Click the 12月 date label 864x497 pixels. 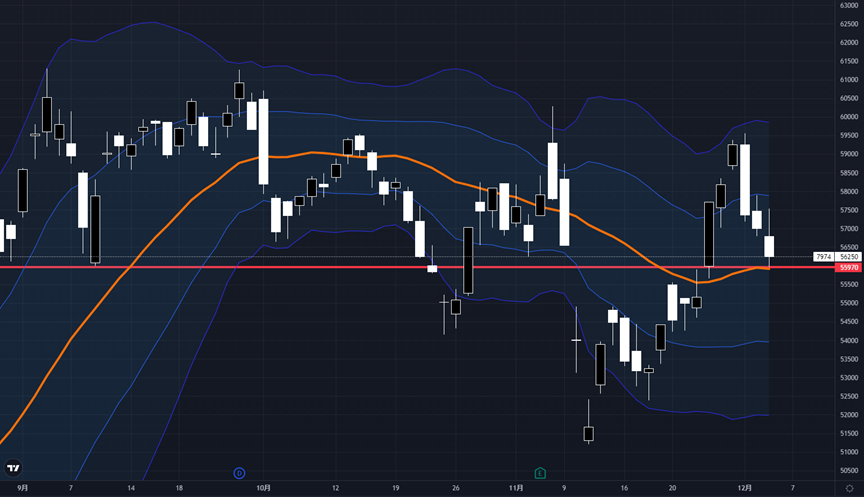tap(744, 488)
